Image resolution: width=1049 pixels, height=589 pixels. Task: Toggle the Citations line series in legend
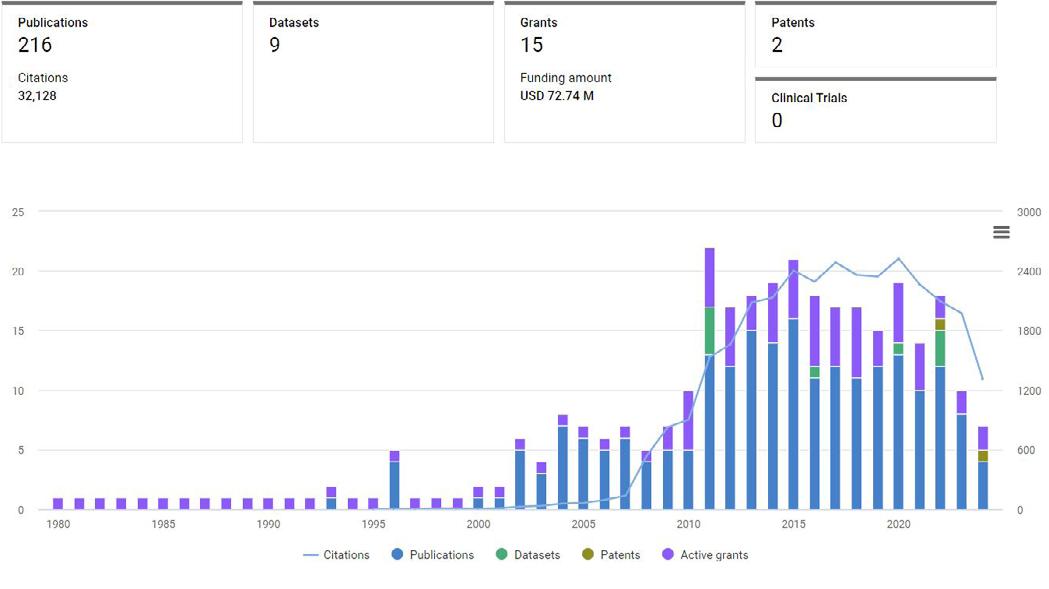(346, 555)
